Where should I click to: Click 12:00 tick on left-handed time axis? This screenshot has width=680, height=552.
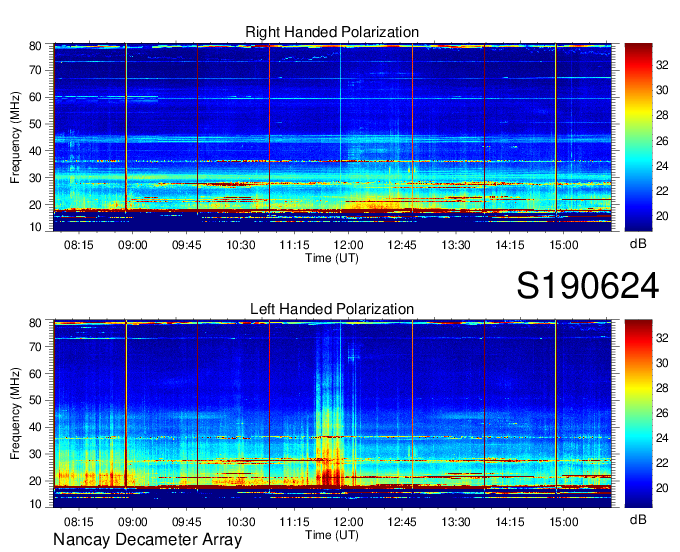pos(348,522)
